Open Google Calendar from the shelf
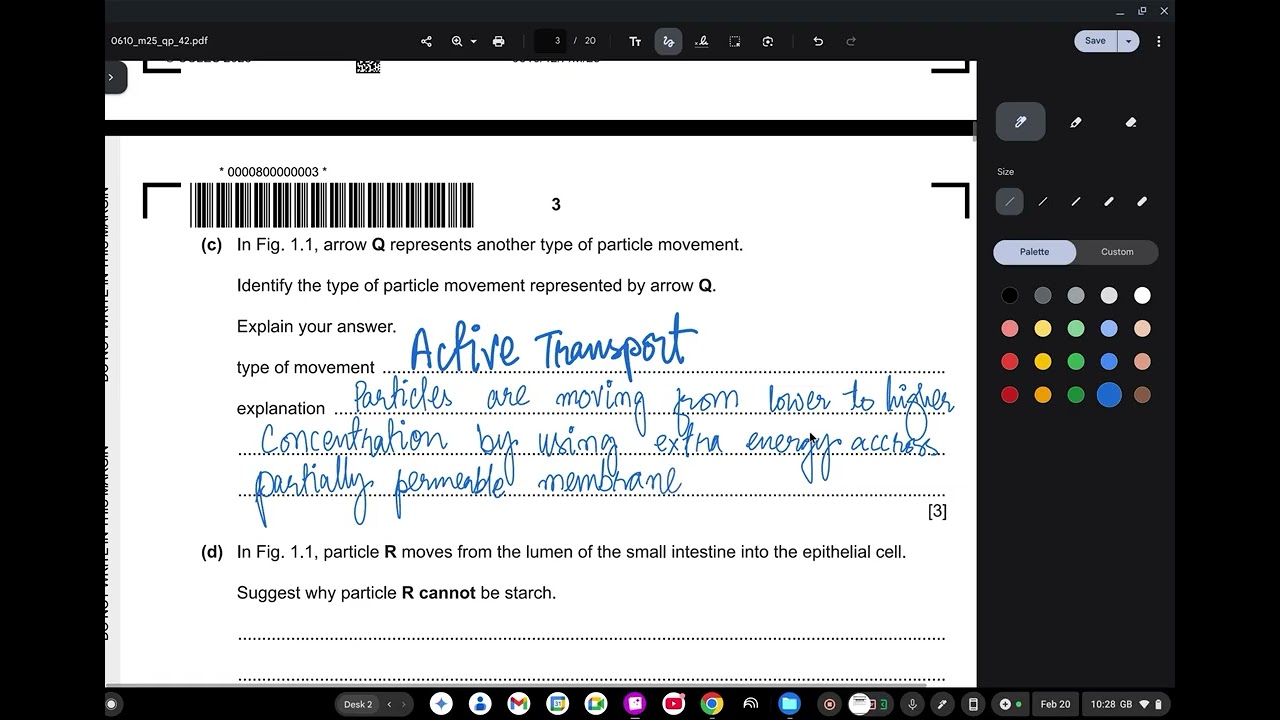The width and height of the screenshot is (1280, 720). pyautogui.click(x=557, y=704)
